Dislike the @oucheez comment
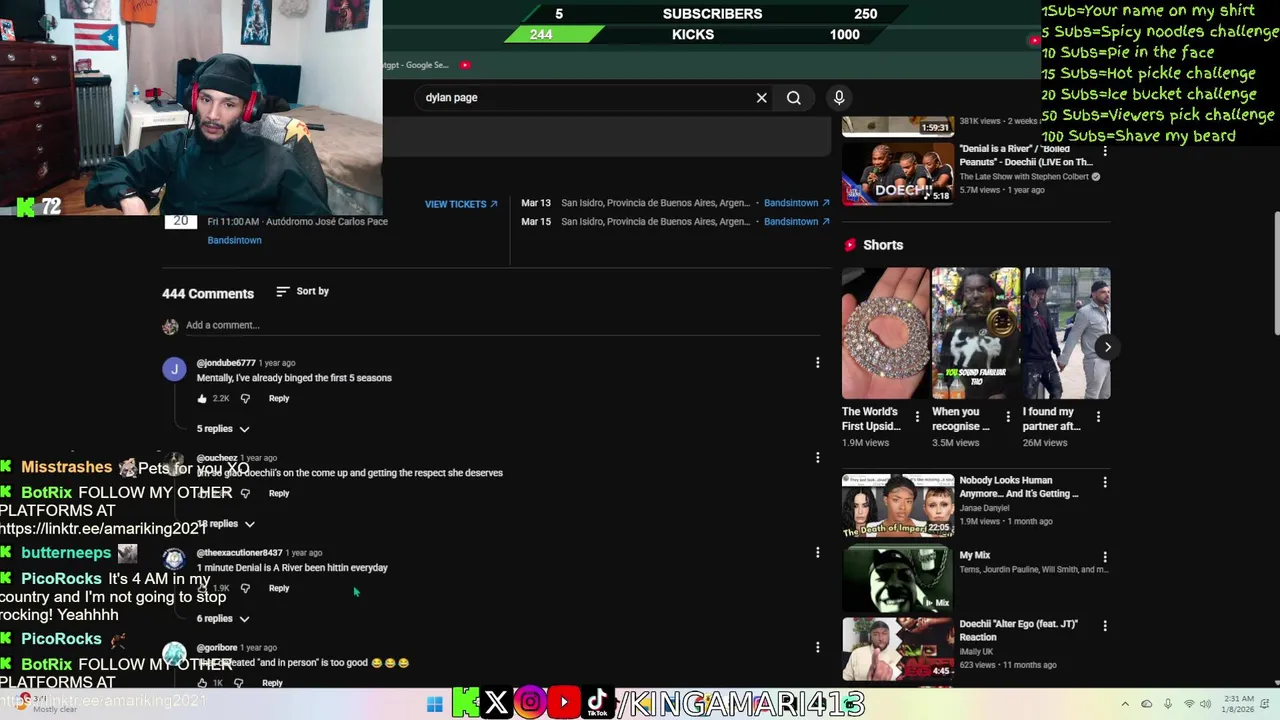The image size is (1280, 720). click(x=245, y=493)
